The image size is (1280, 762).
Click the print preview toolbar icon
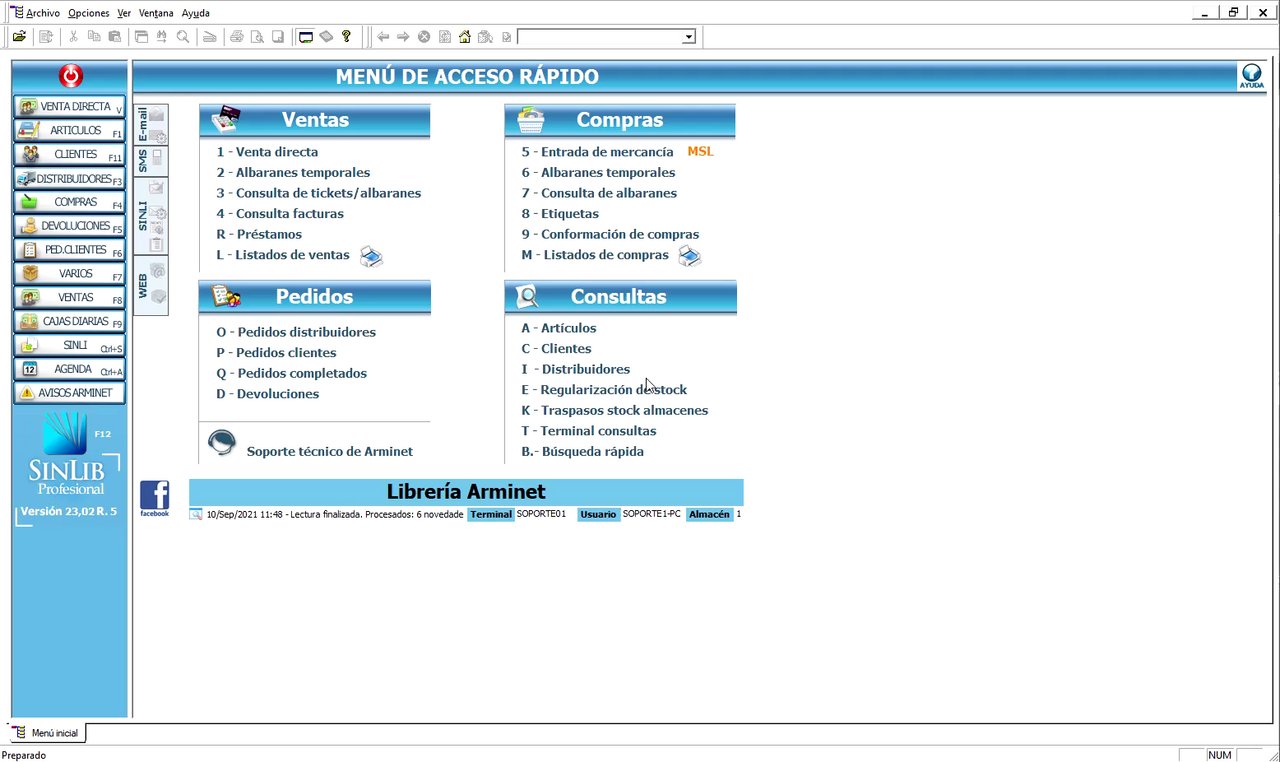pyautogui.click(x=257, y=37)
